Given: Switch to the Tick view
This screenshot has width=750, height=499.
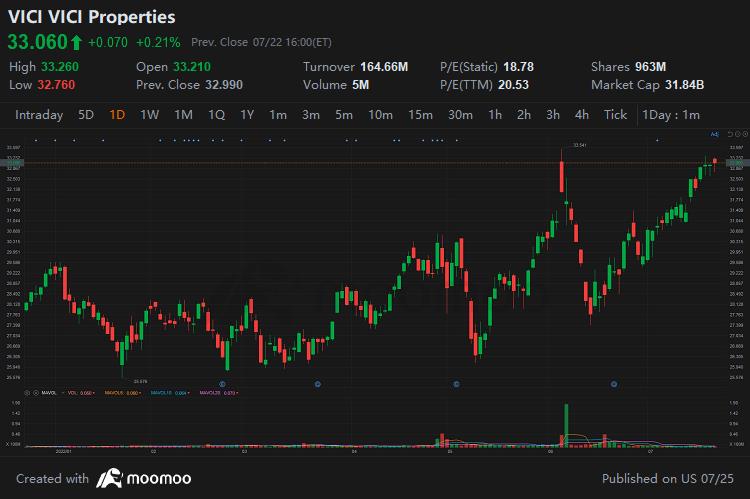Looking at the screenshot, I should pos(615,115).
